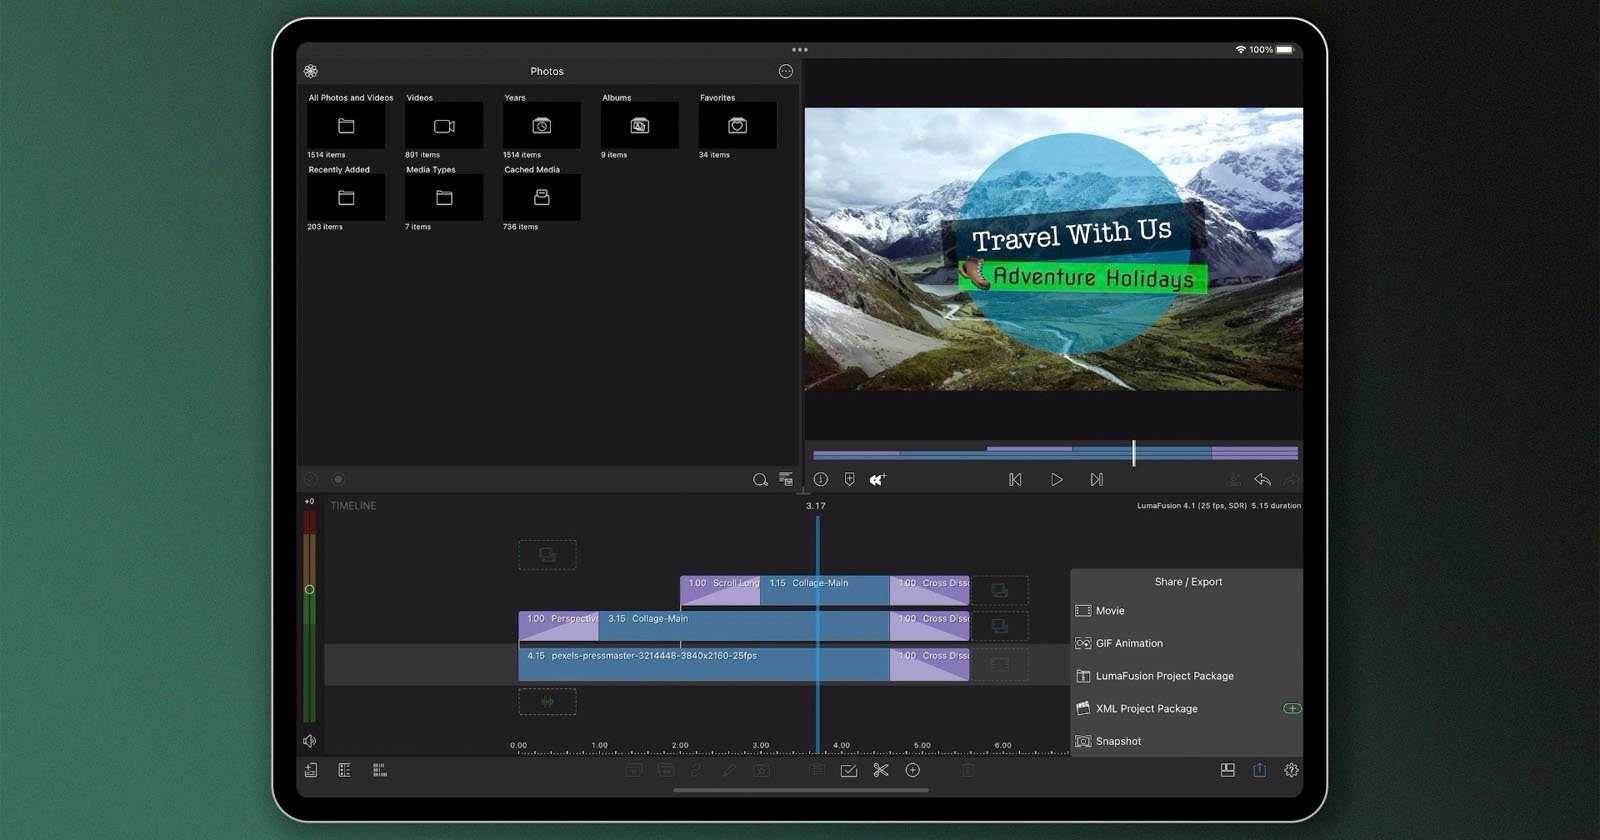Open the Recently Added folder
Screen dimensions: 1600x840
click(x=346, y=198)
